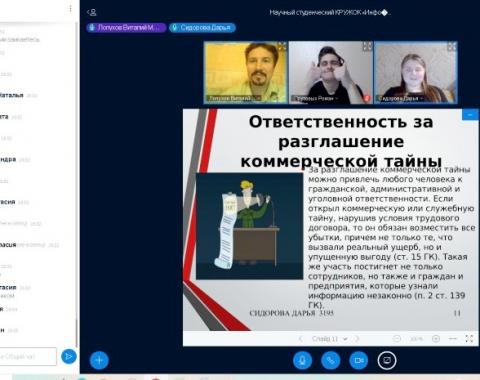Make Лопухов Виталий webcam fullscreen

tap(282, 47)
